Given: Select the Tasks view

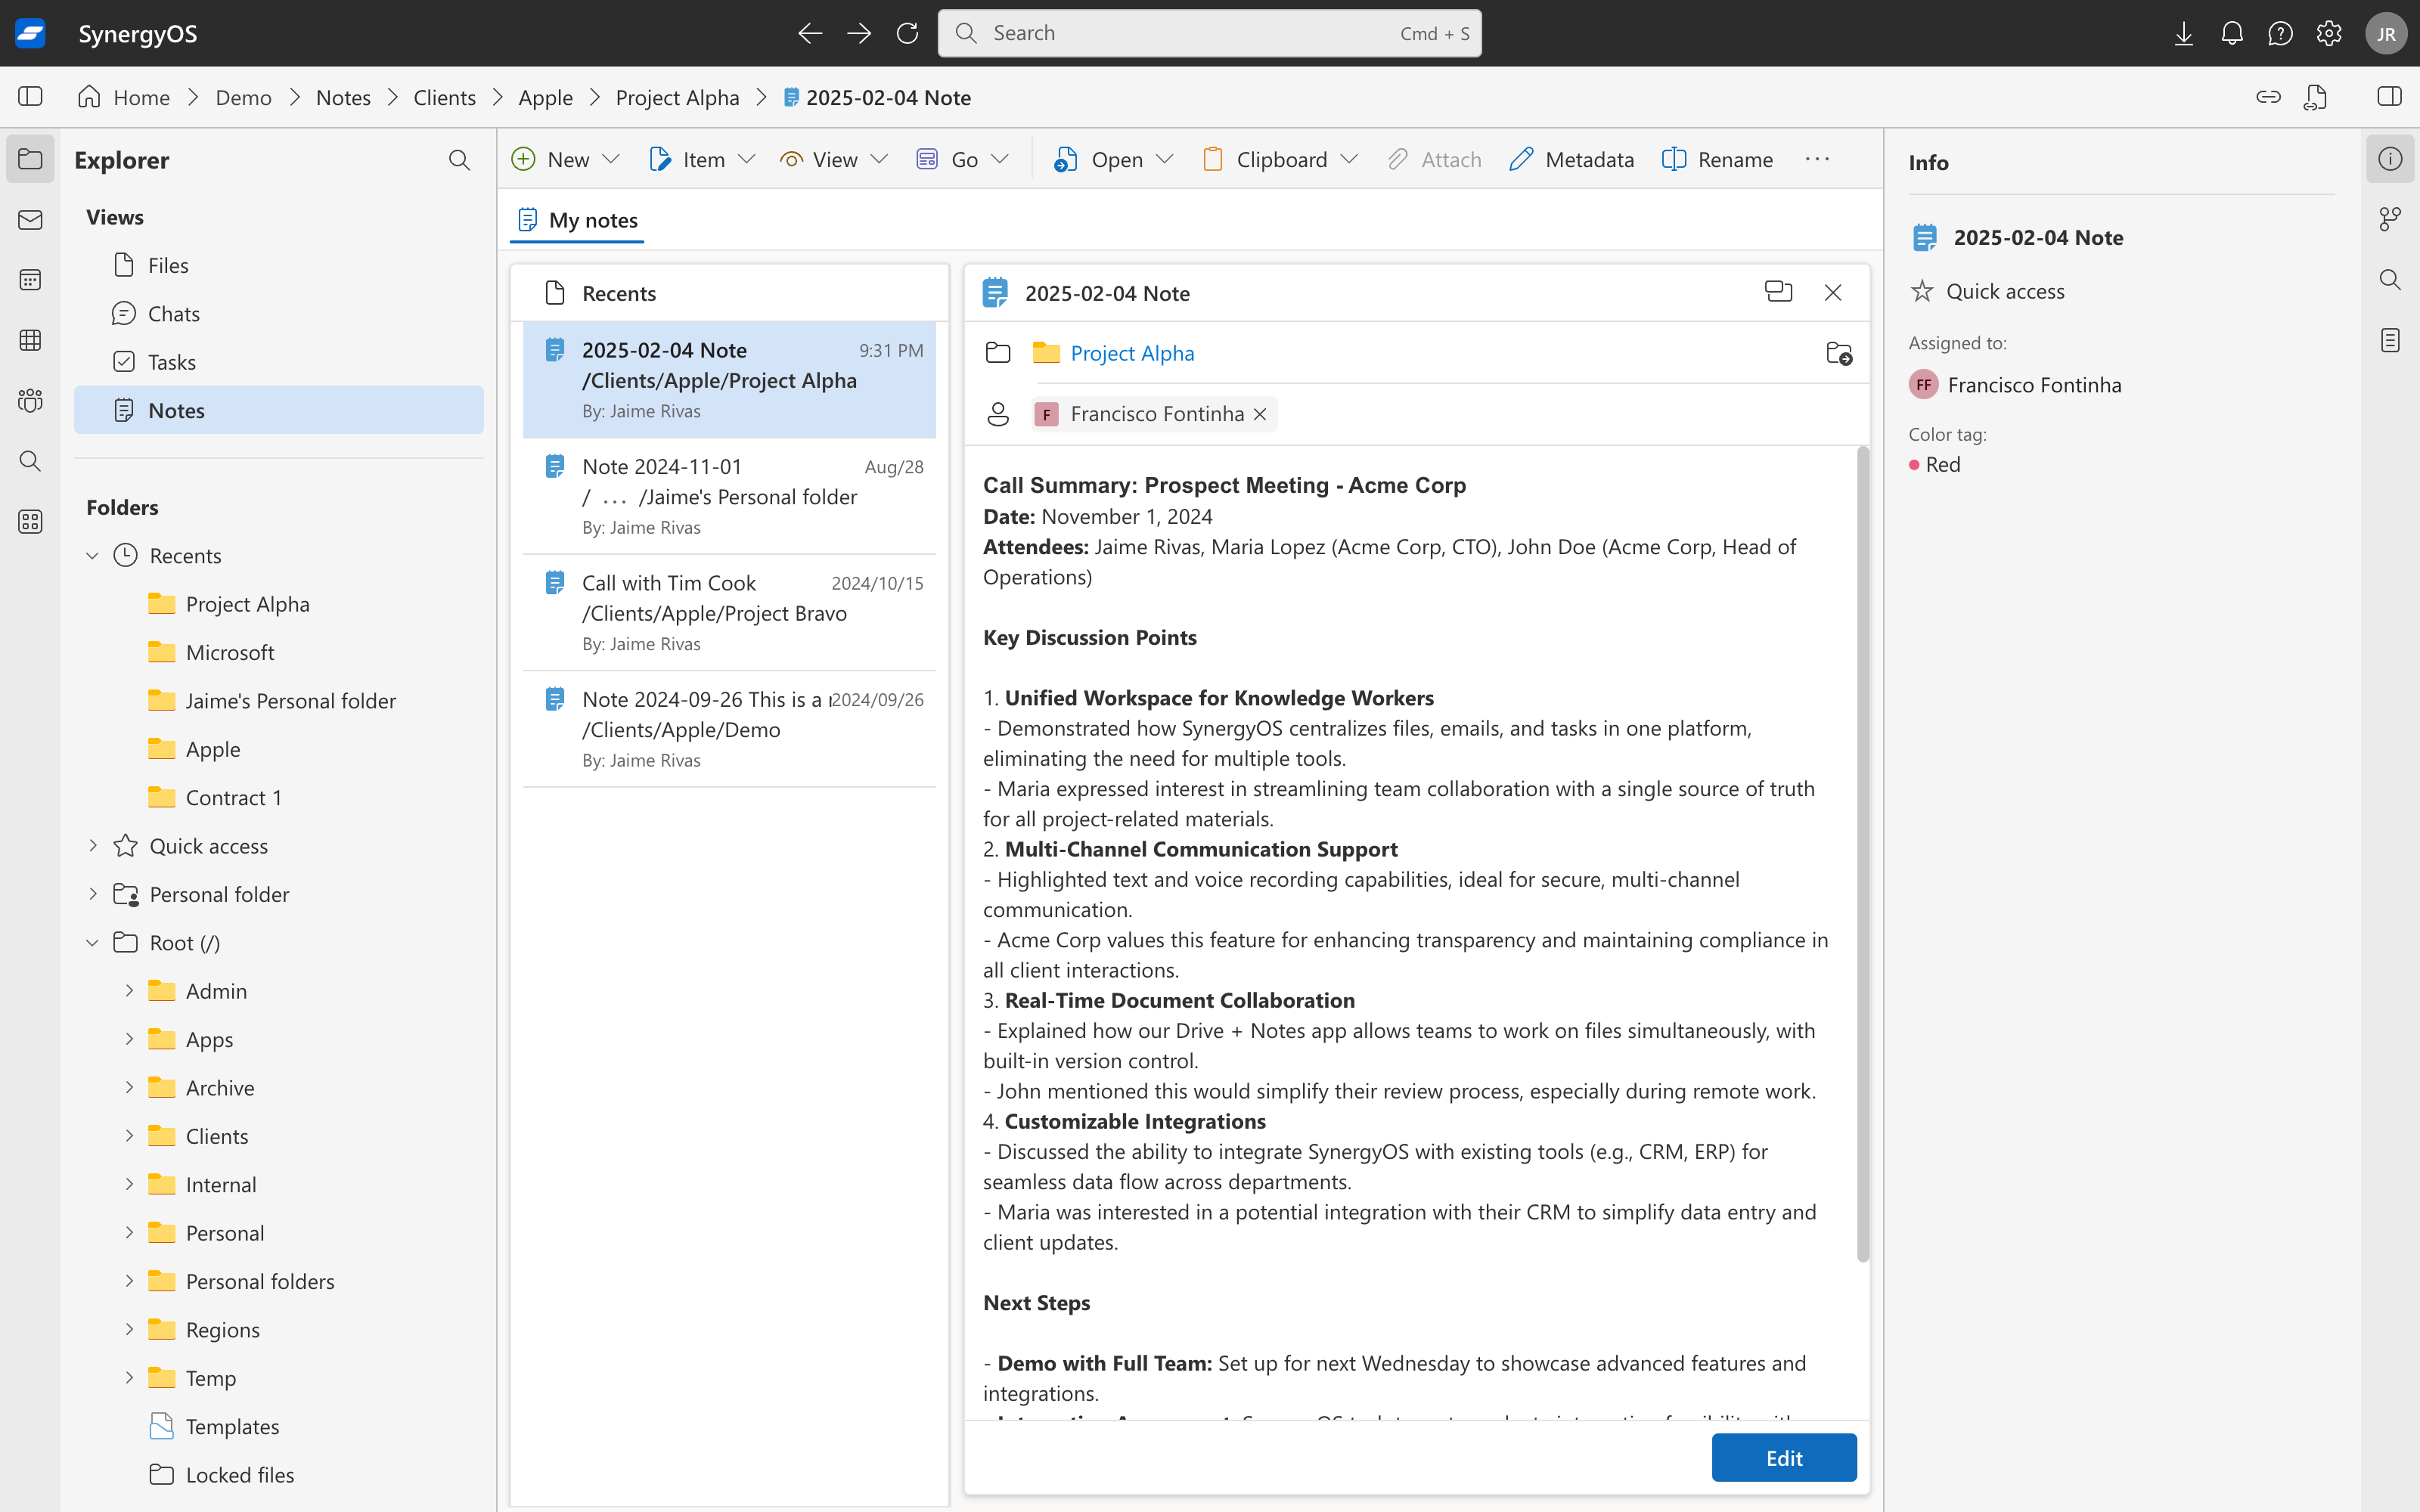Looking at the screenshot, I should (171, 362).
